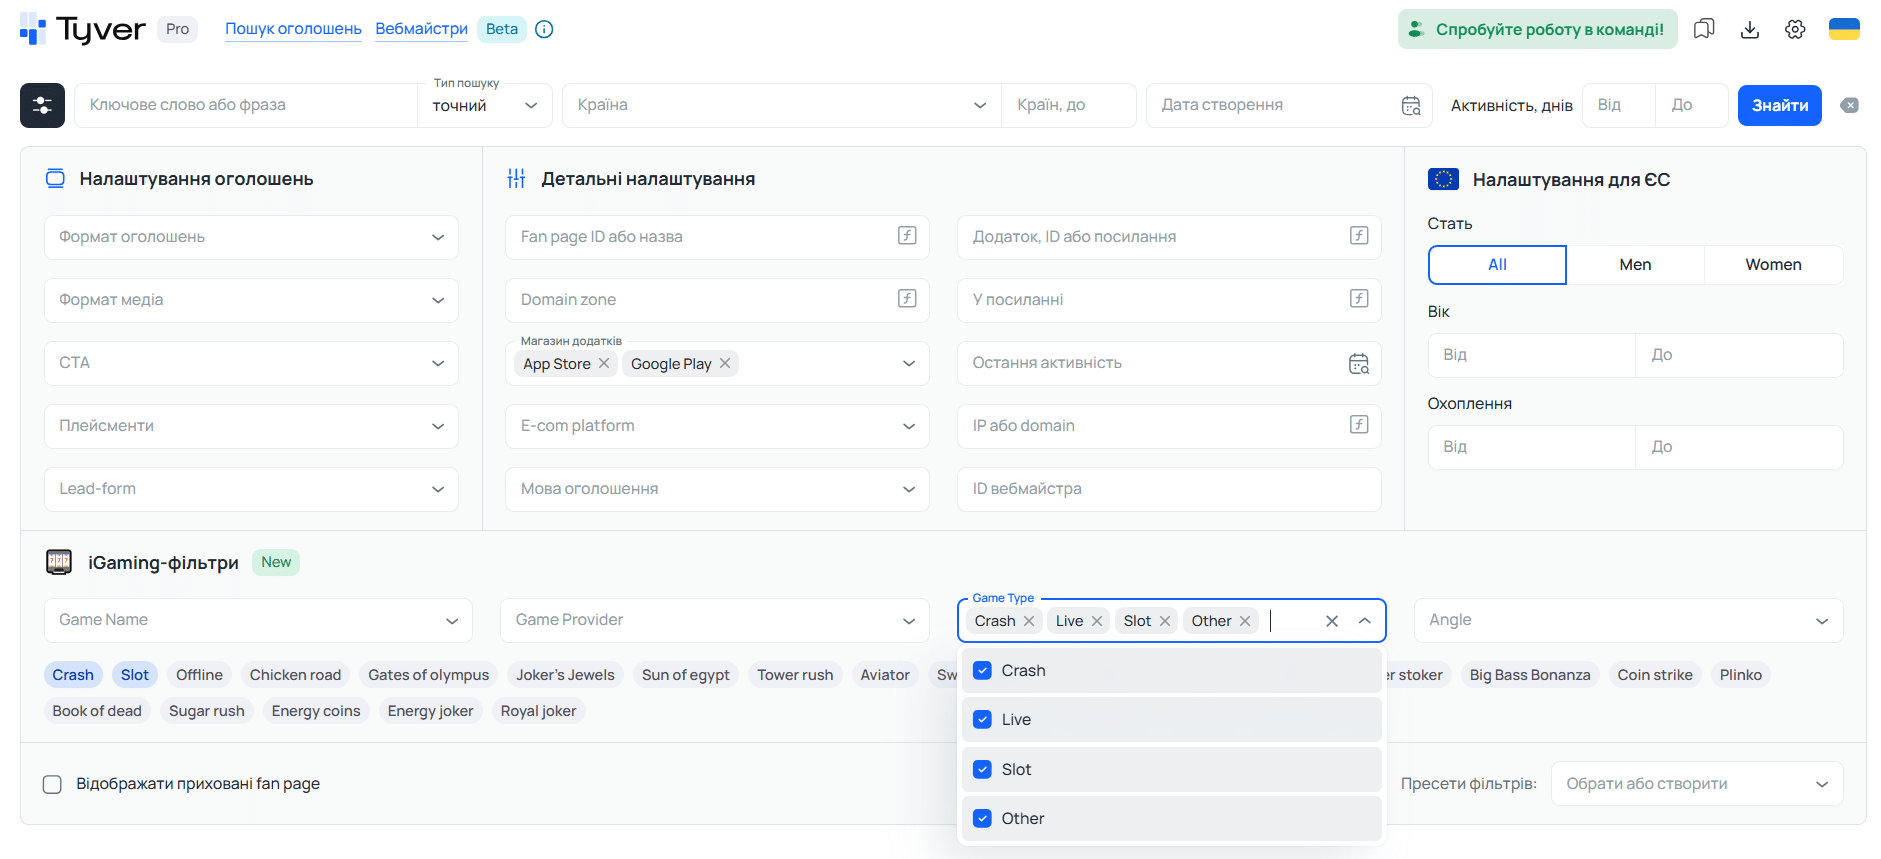Click the formula icon in У посиланні field
The height and width of the screenshot is (859, 1881).
pyautogui.click(x=1359, y=299)
